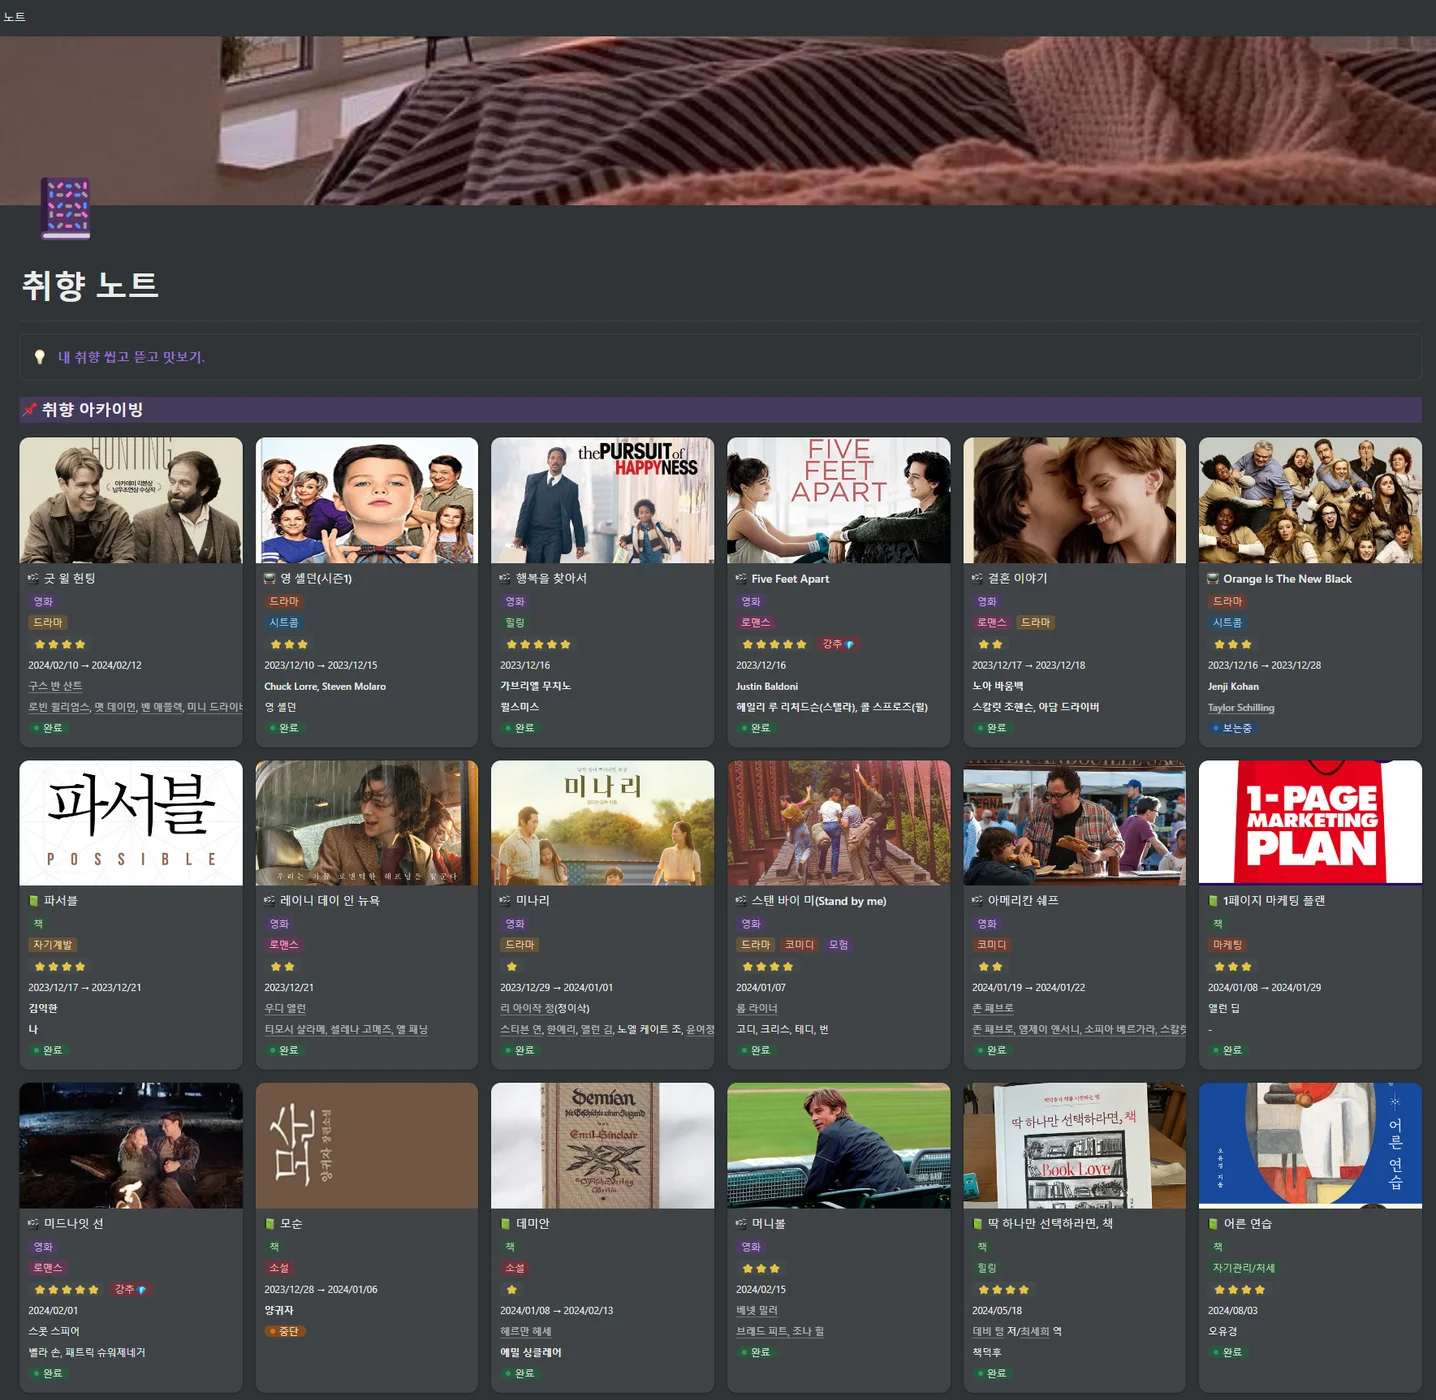Open director link 우디 앨런
Image resolution: width=1436 pixels, height=1400 pixels.
click(285, 1008)
